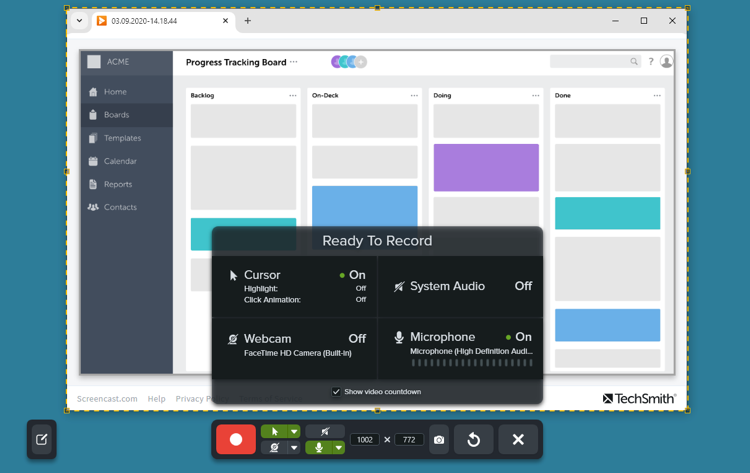750x473 pixels.
Task: Take a screenshot with the camera icon
Action: pyautogui.click(x=439, y=440)
